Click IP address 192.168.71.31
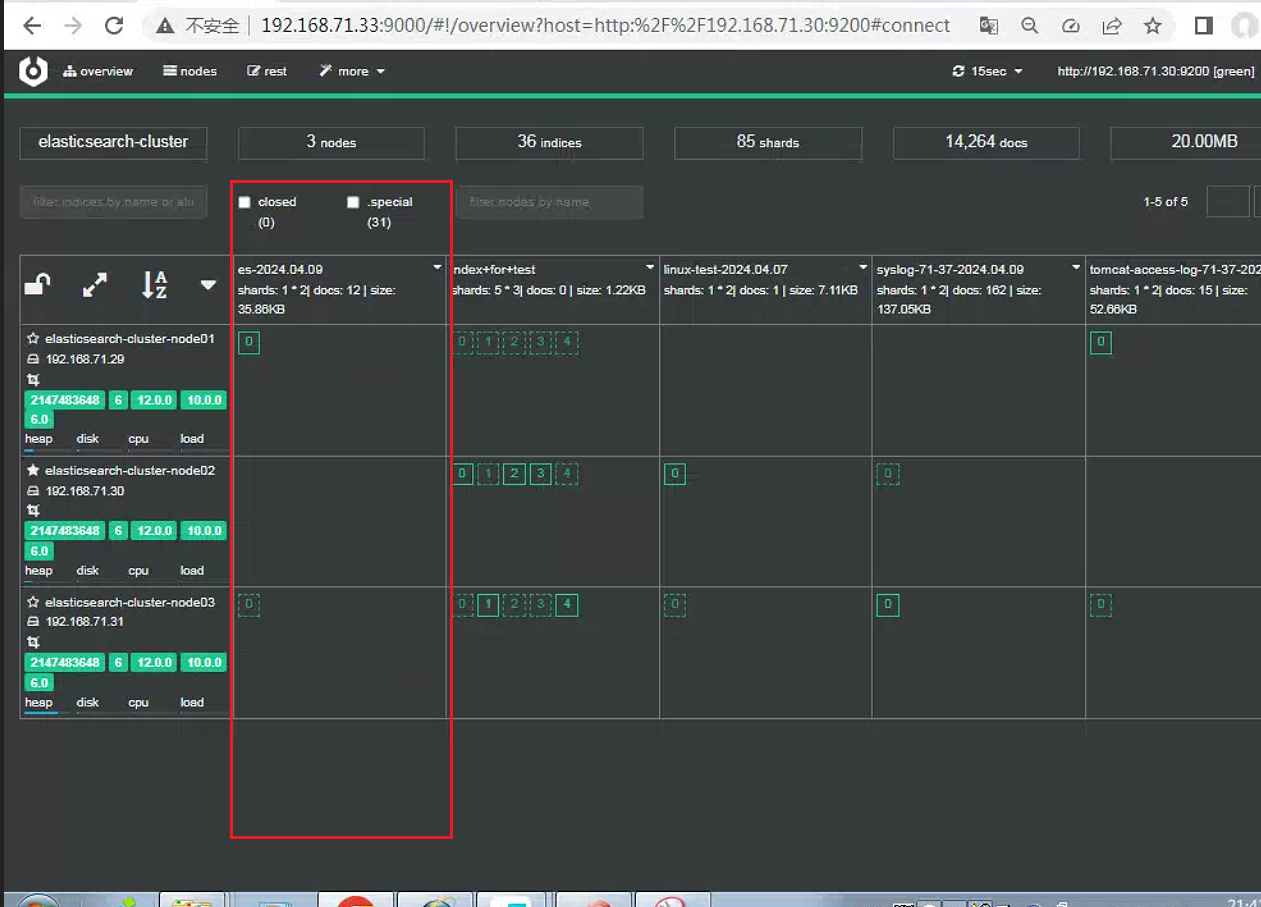1261x907 pixels. 85,622
